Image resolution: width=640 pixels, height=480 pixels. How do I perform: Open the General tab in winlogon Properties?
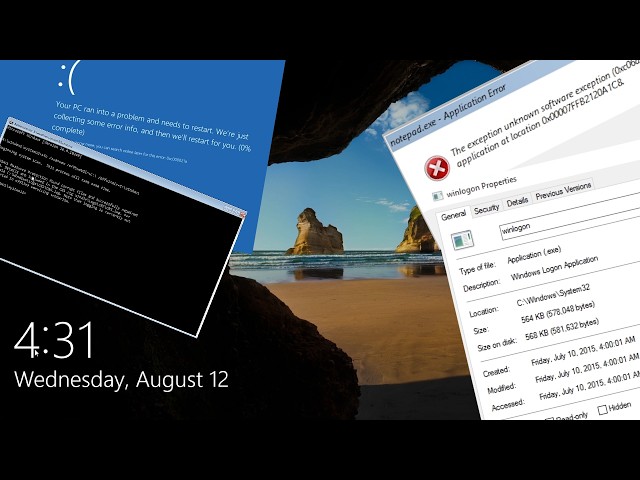454,215
